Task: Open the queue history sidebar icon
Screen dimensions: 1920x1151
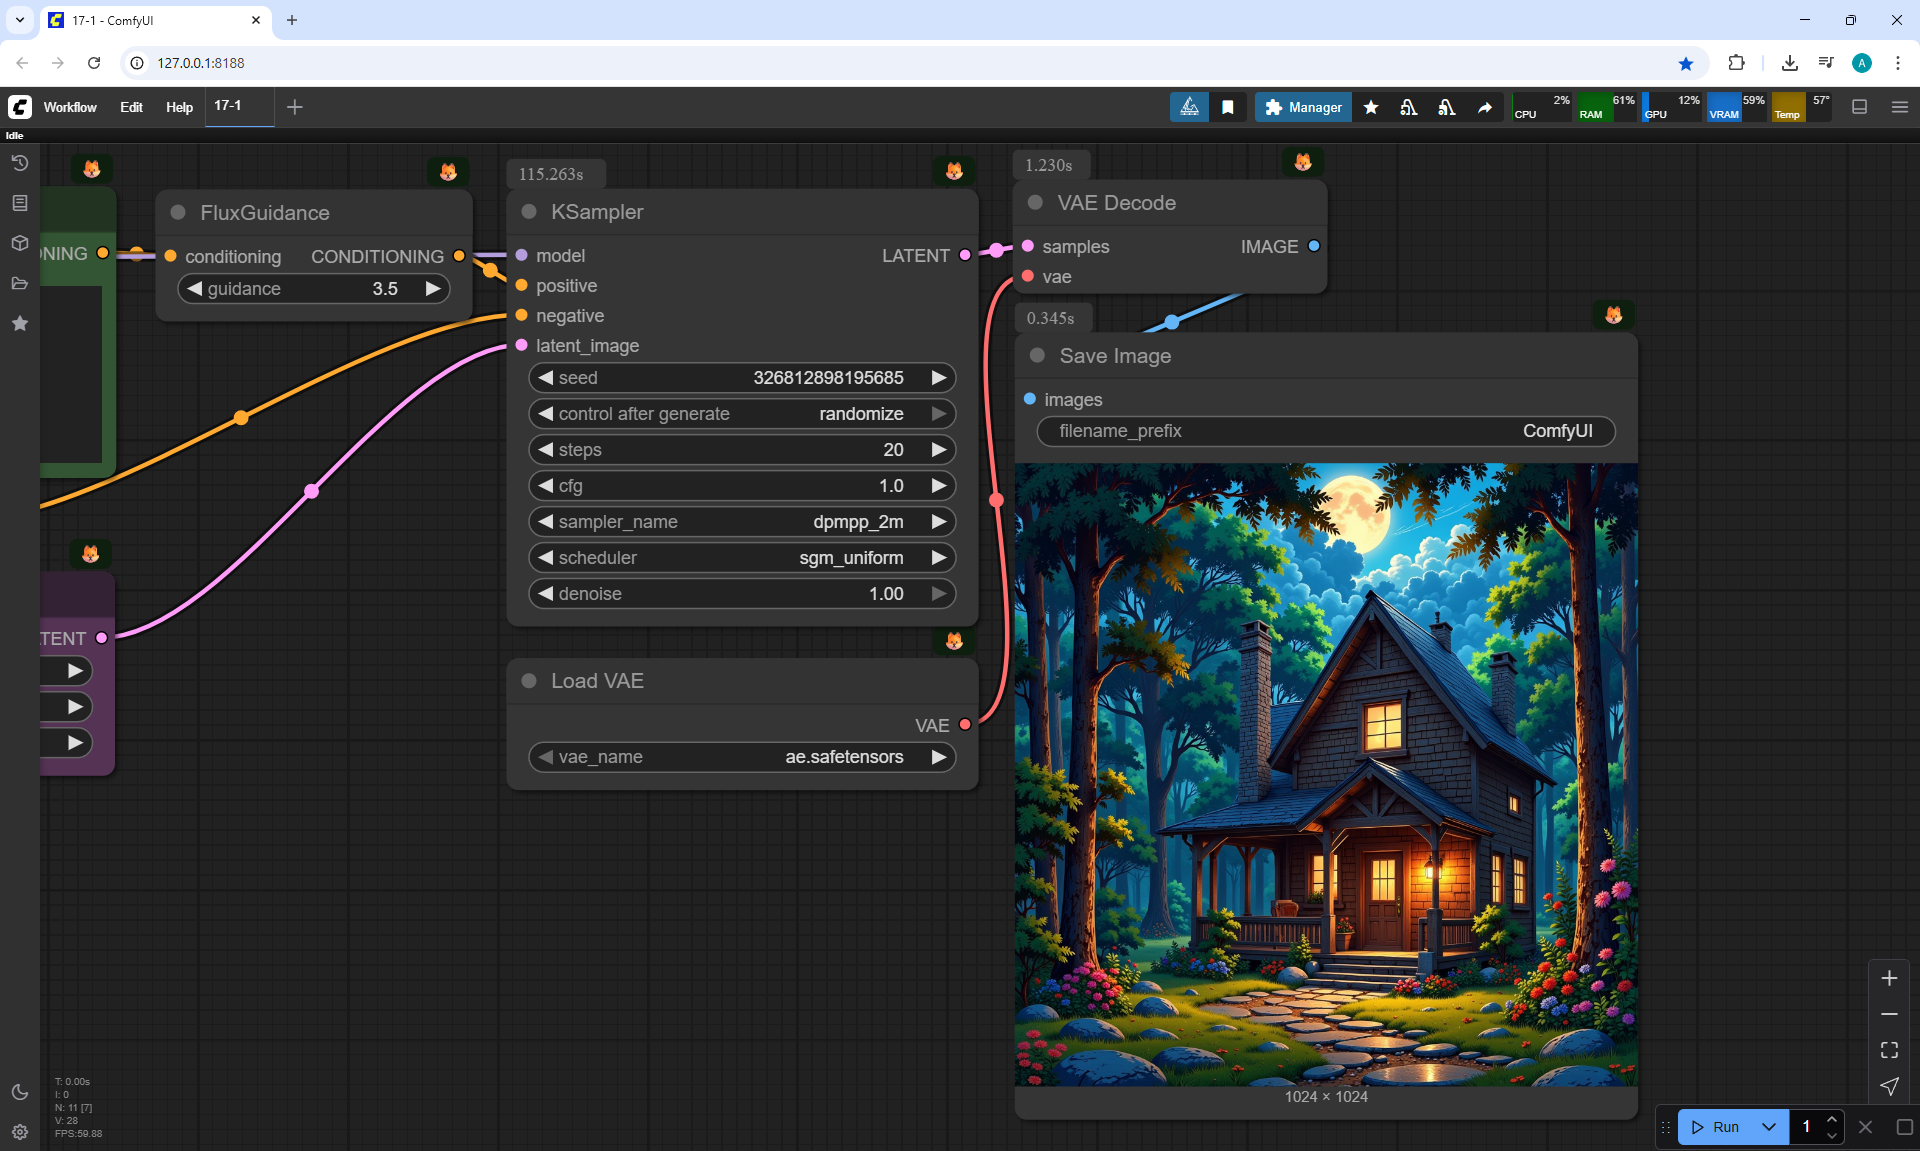Action: coord(20,163)
